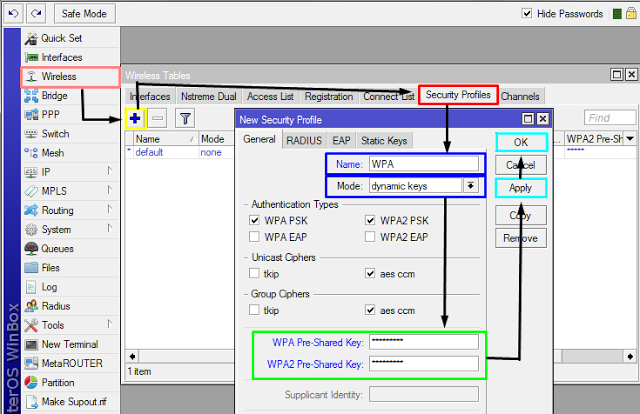Click the WPA2 Pre-Shared Key field
This screenshot has height=414, width=640.
point(424,364)
